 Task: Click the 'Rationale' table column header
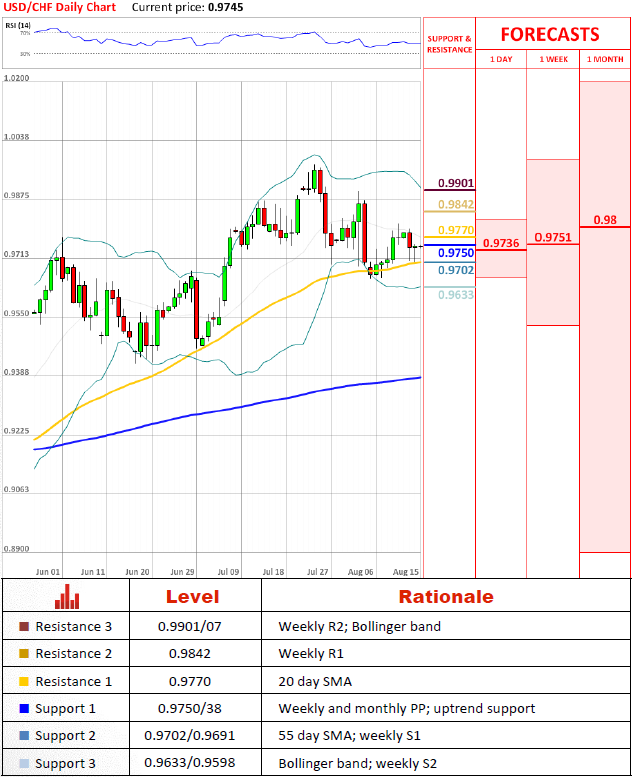pyautogui.click(x=446, y=597)
